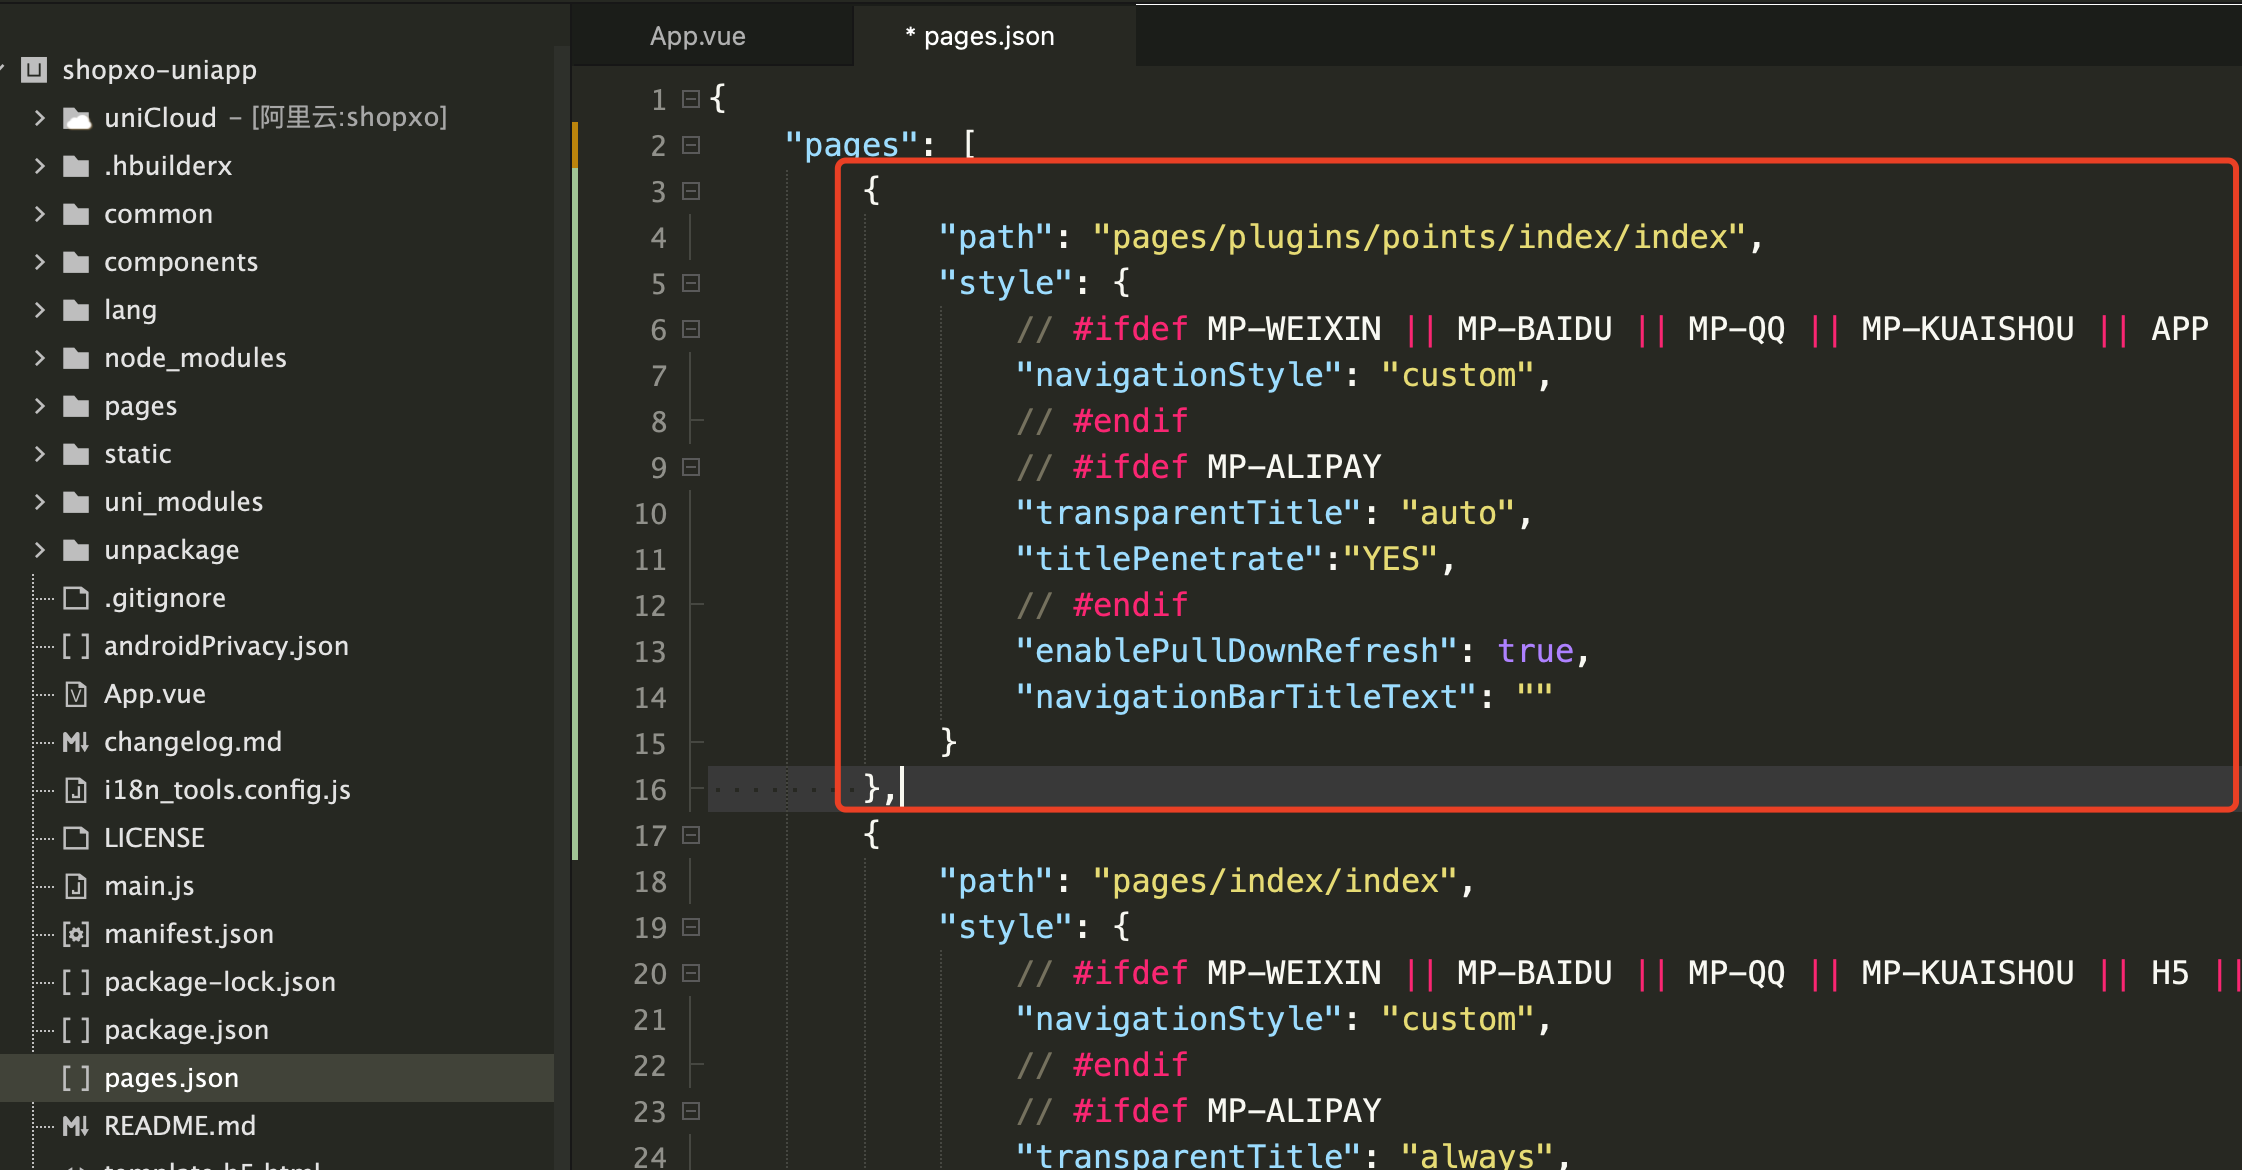Click the changelog.md markdown file icon
2242x1170 pixels.
[x=76, y=742]
